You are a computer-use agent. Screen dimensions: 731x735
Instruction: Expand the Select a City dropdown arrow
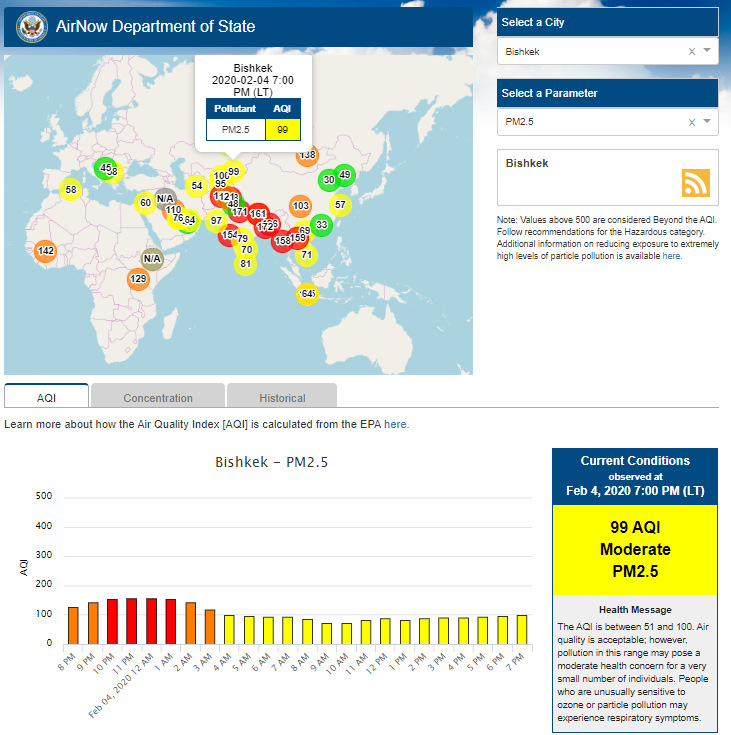(707, 51)
